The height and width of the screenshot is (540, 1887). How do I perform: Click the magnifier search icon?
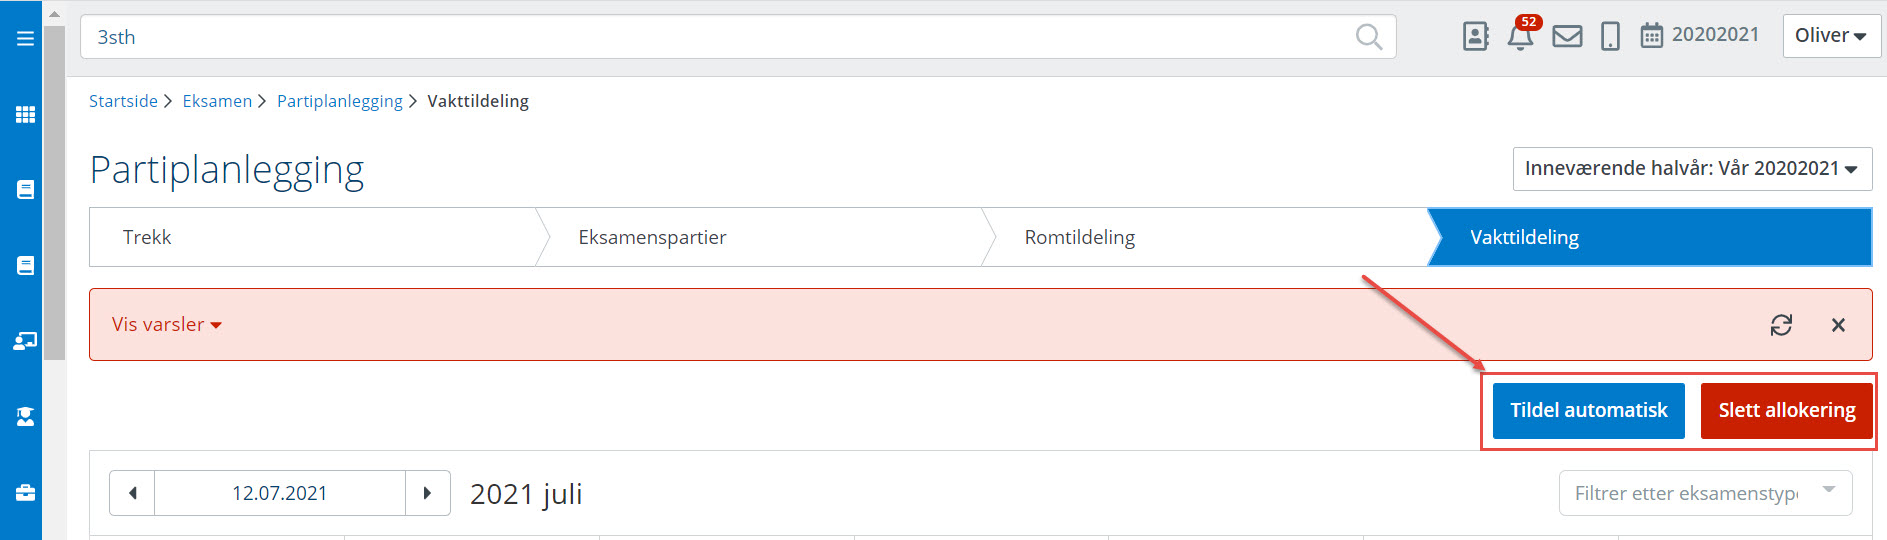pos(1368,37)
